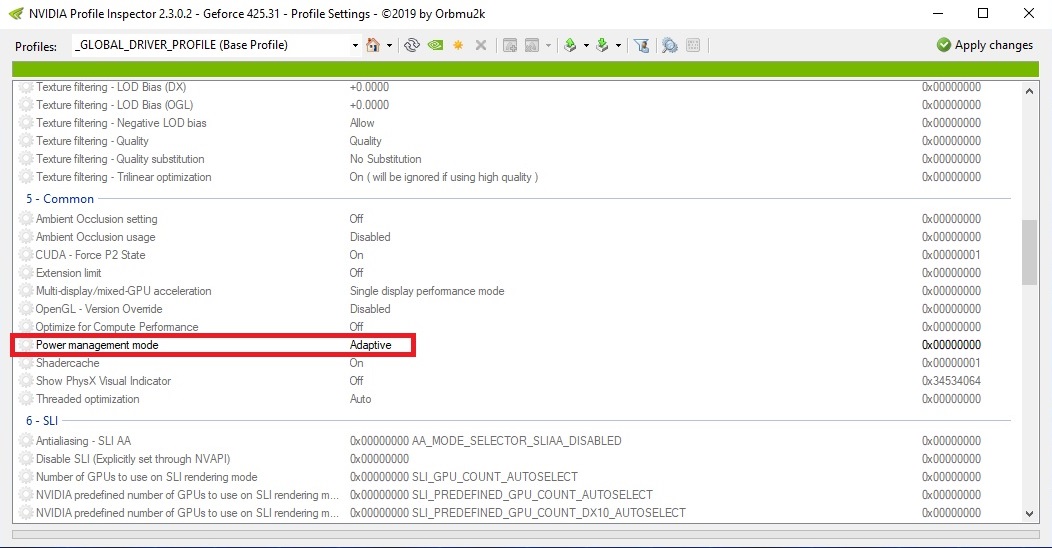Click gear icon beside Shadercache
The image size is (1052, 548).
[x=25, y=363]
